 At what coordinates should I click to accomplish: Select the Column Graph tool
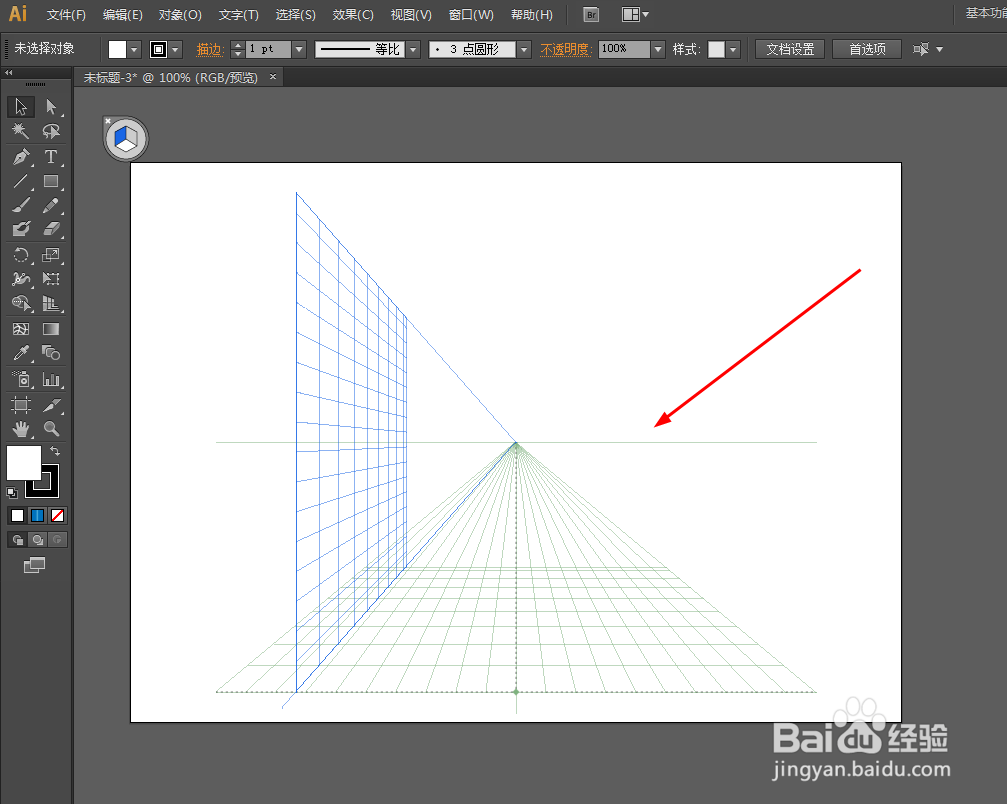click(x=51, y=380)
